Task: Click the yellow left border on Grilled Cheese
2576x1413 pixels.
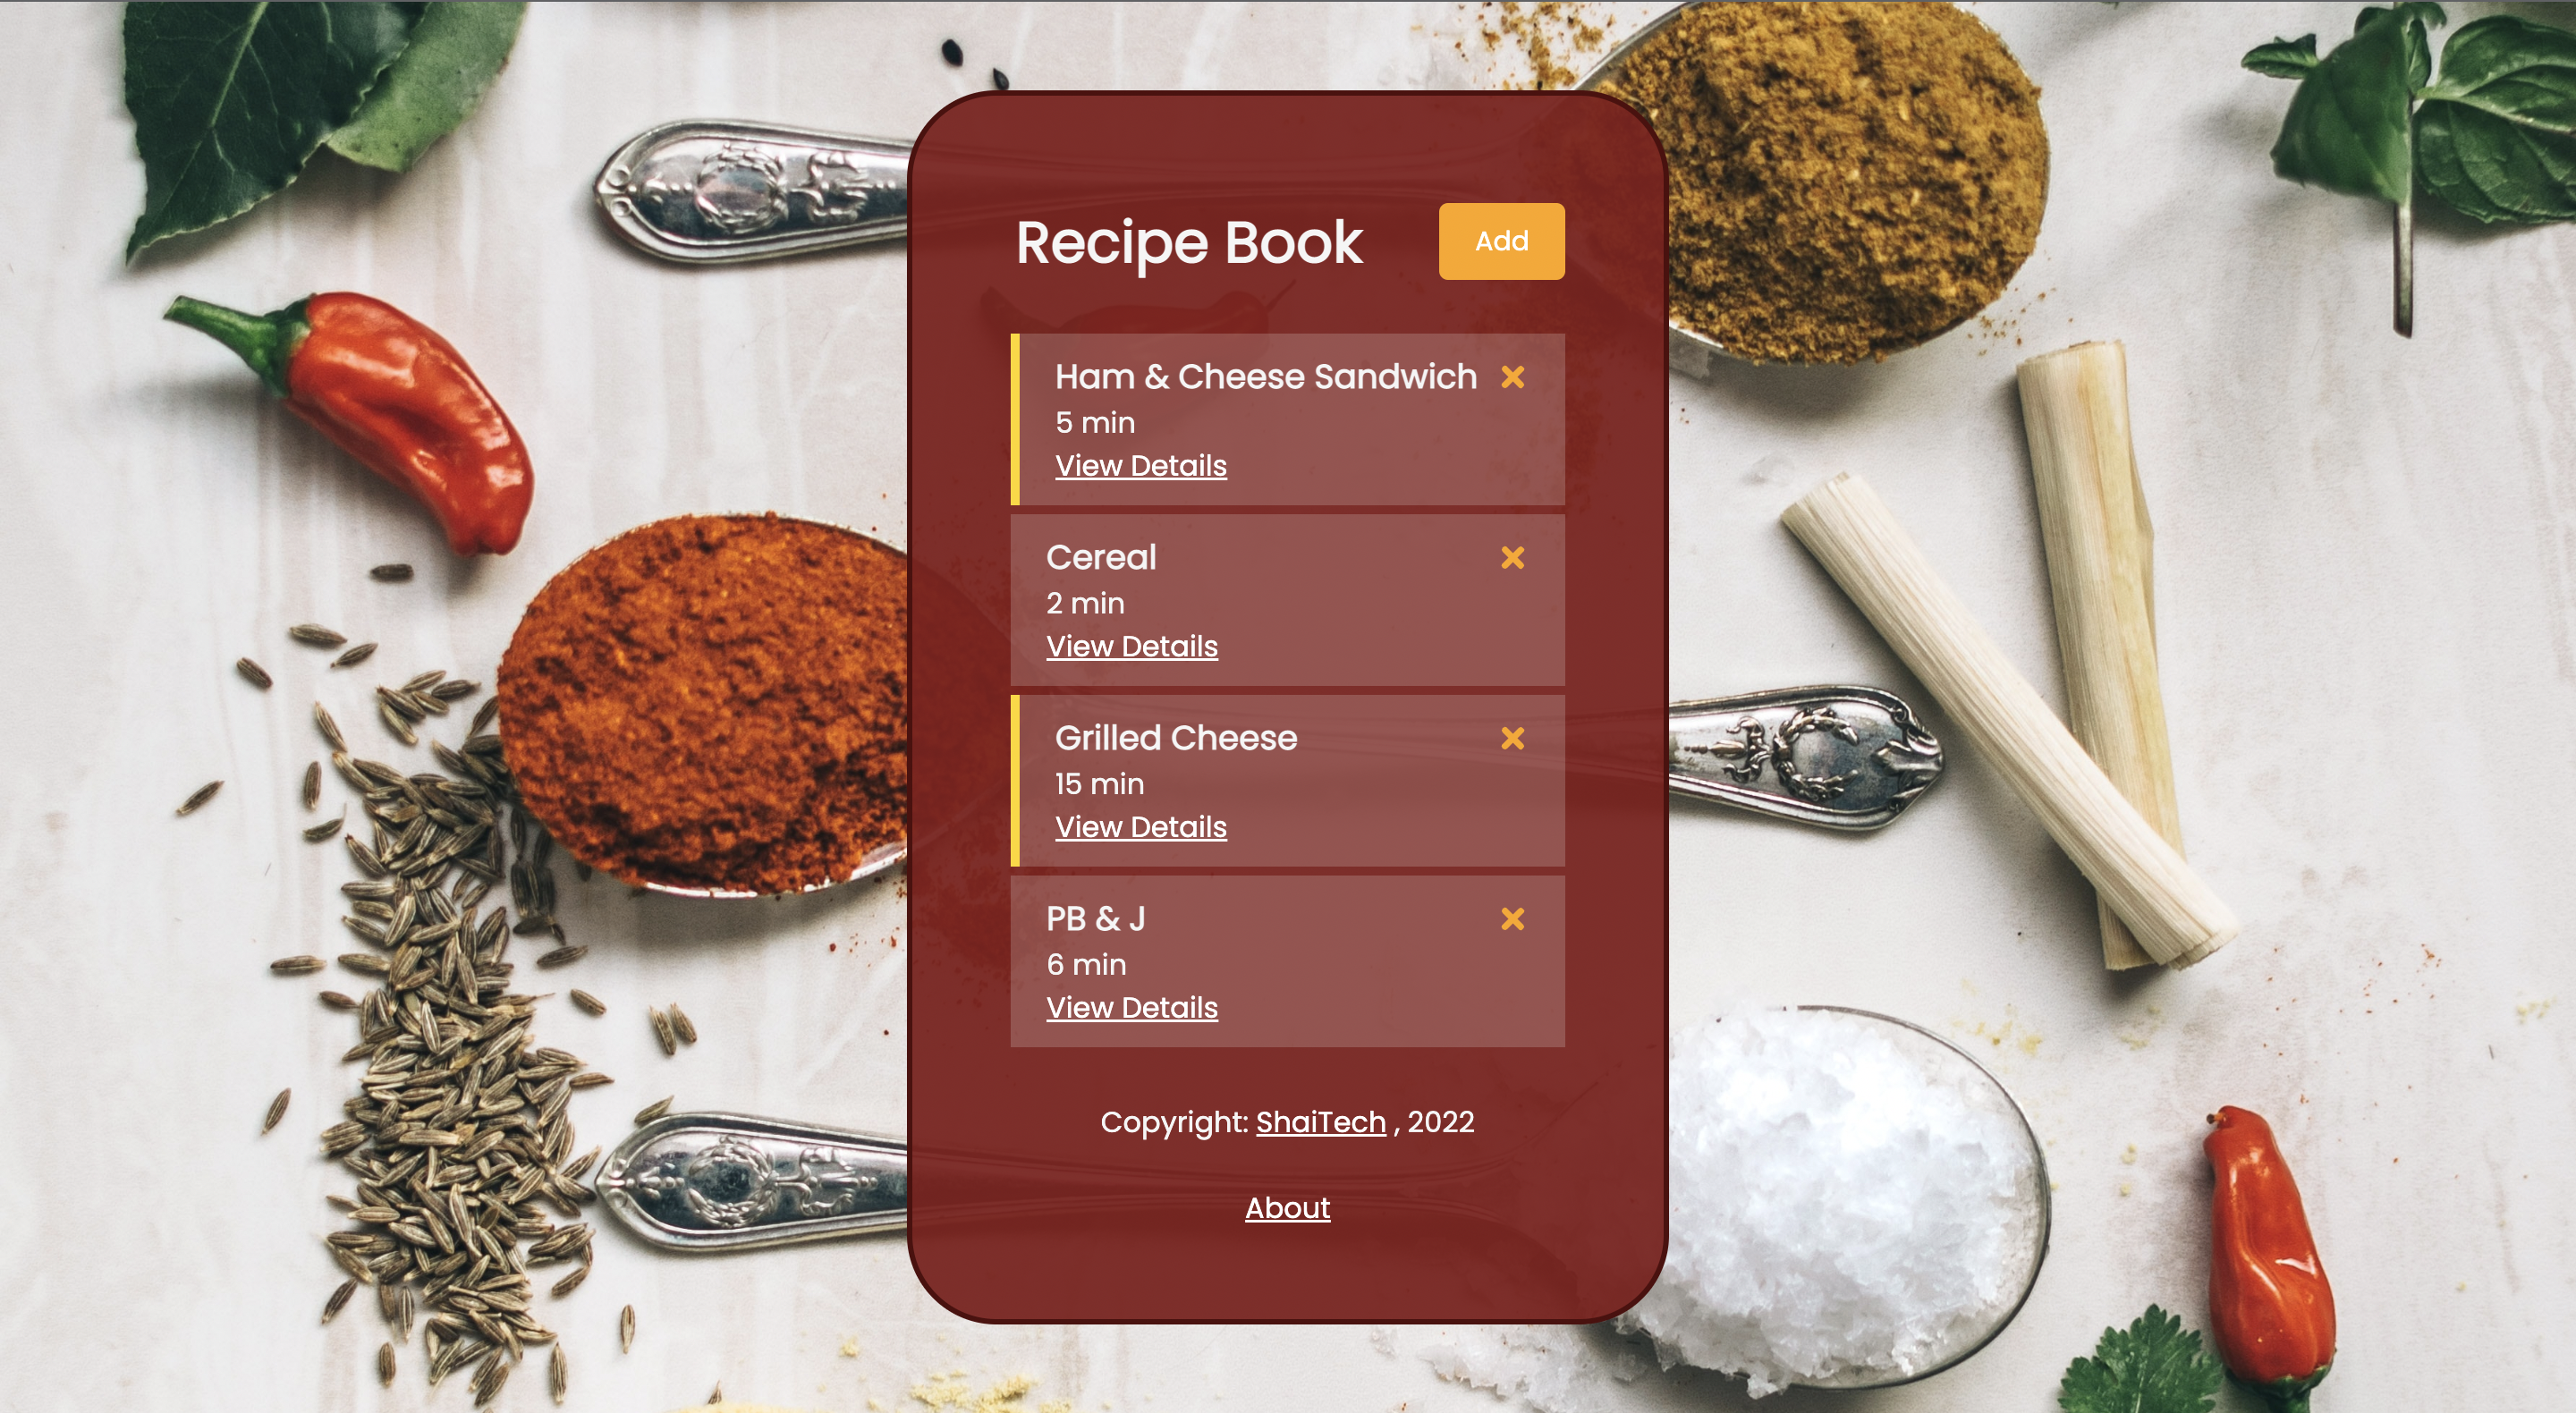Action: [x=1014, y=778]
